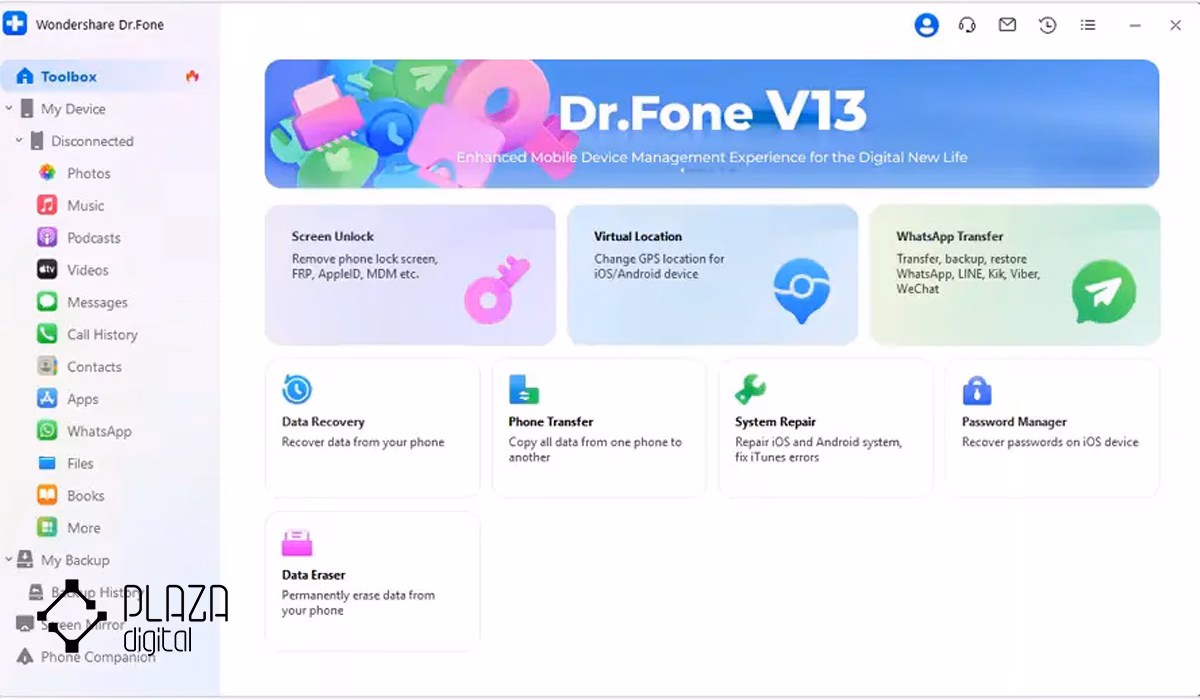Click the System Repair wrench icon
Image resolution: width=1200 pixels, height=700 pixels.
coord(750,389)
